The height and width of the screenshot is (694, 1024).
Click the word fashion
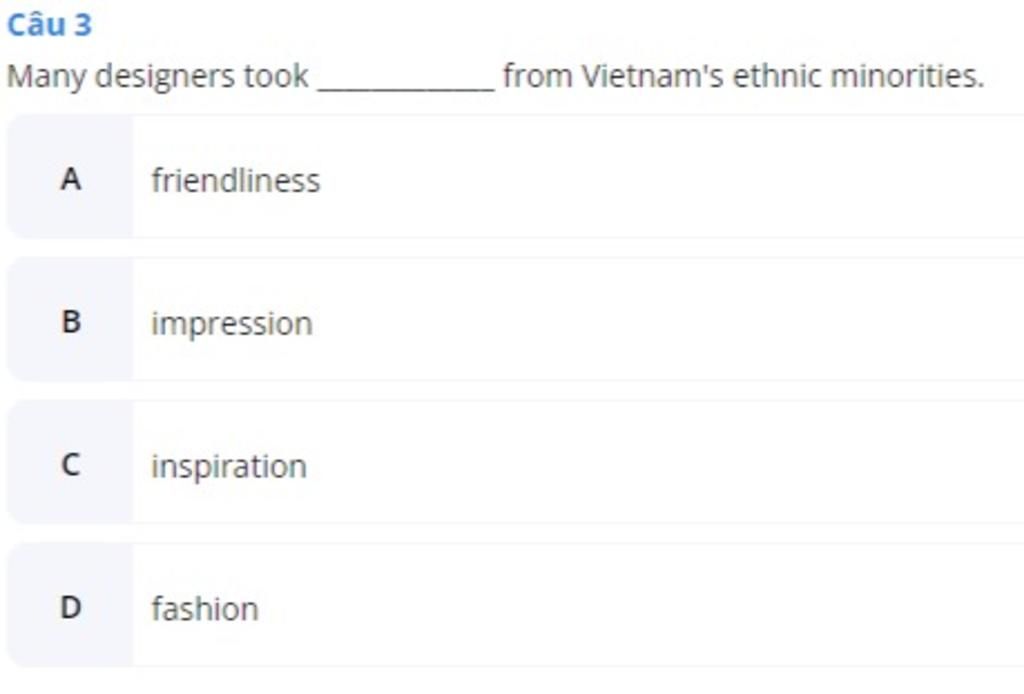pyautogui.click(x=205, y=608)
